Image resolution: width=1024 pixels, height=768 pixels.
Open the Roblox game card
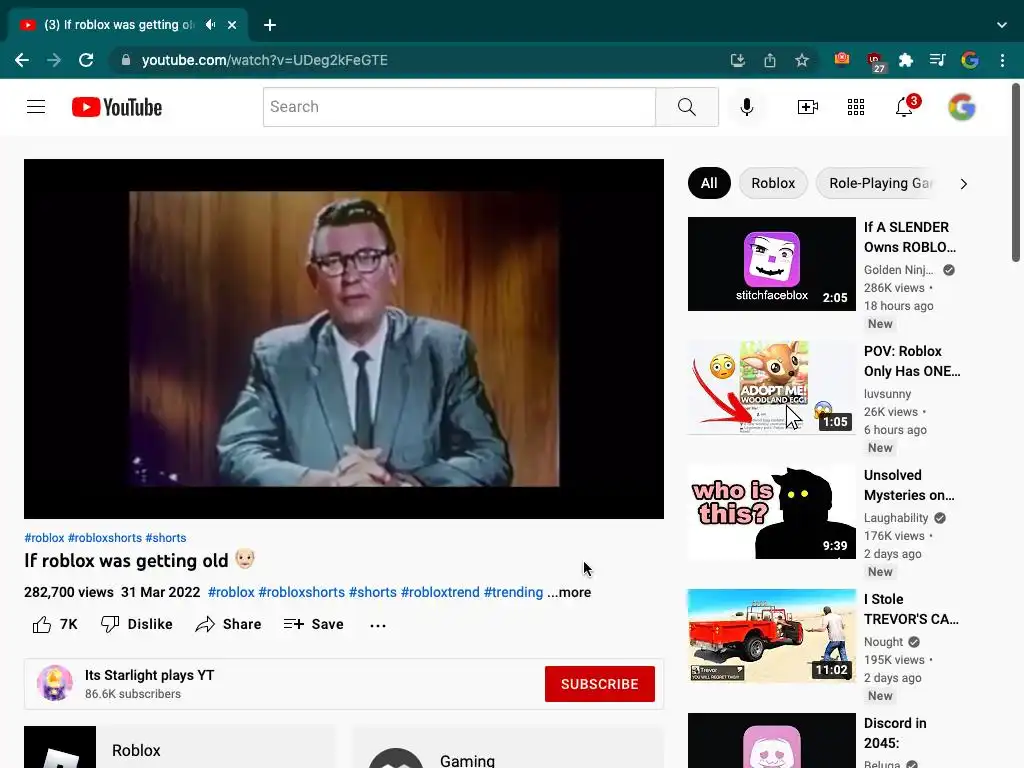(x=179, y=747)
